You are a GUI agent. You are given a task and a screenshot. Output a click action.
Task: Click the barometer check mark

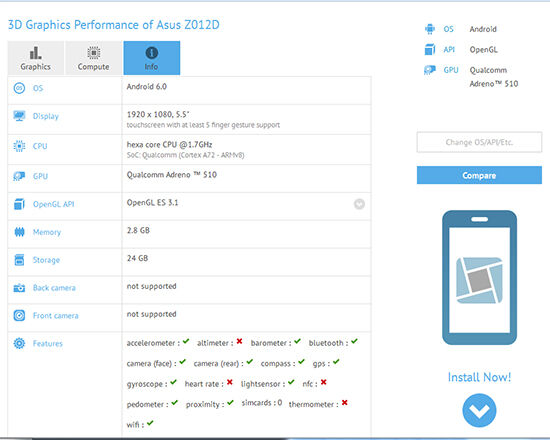297,341
